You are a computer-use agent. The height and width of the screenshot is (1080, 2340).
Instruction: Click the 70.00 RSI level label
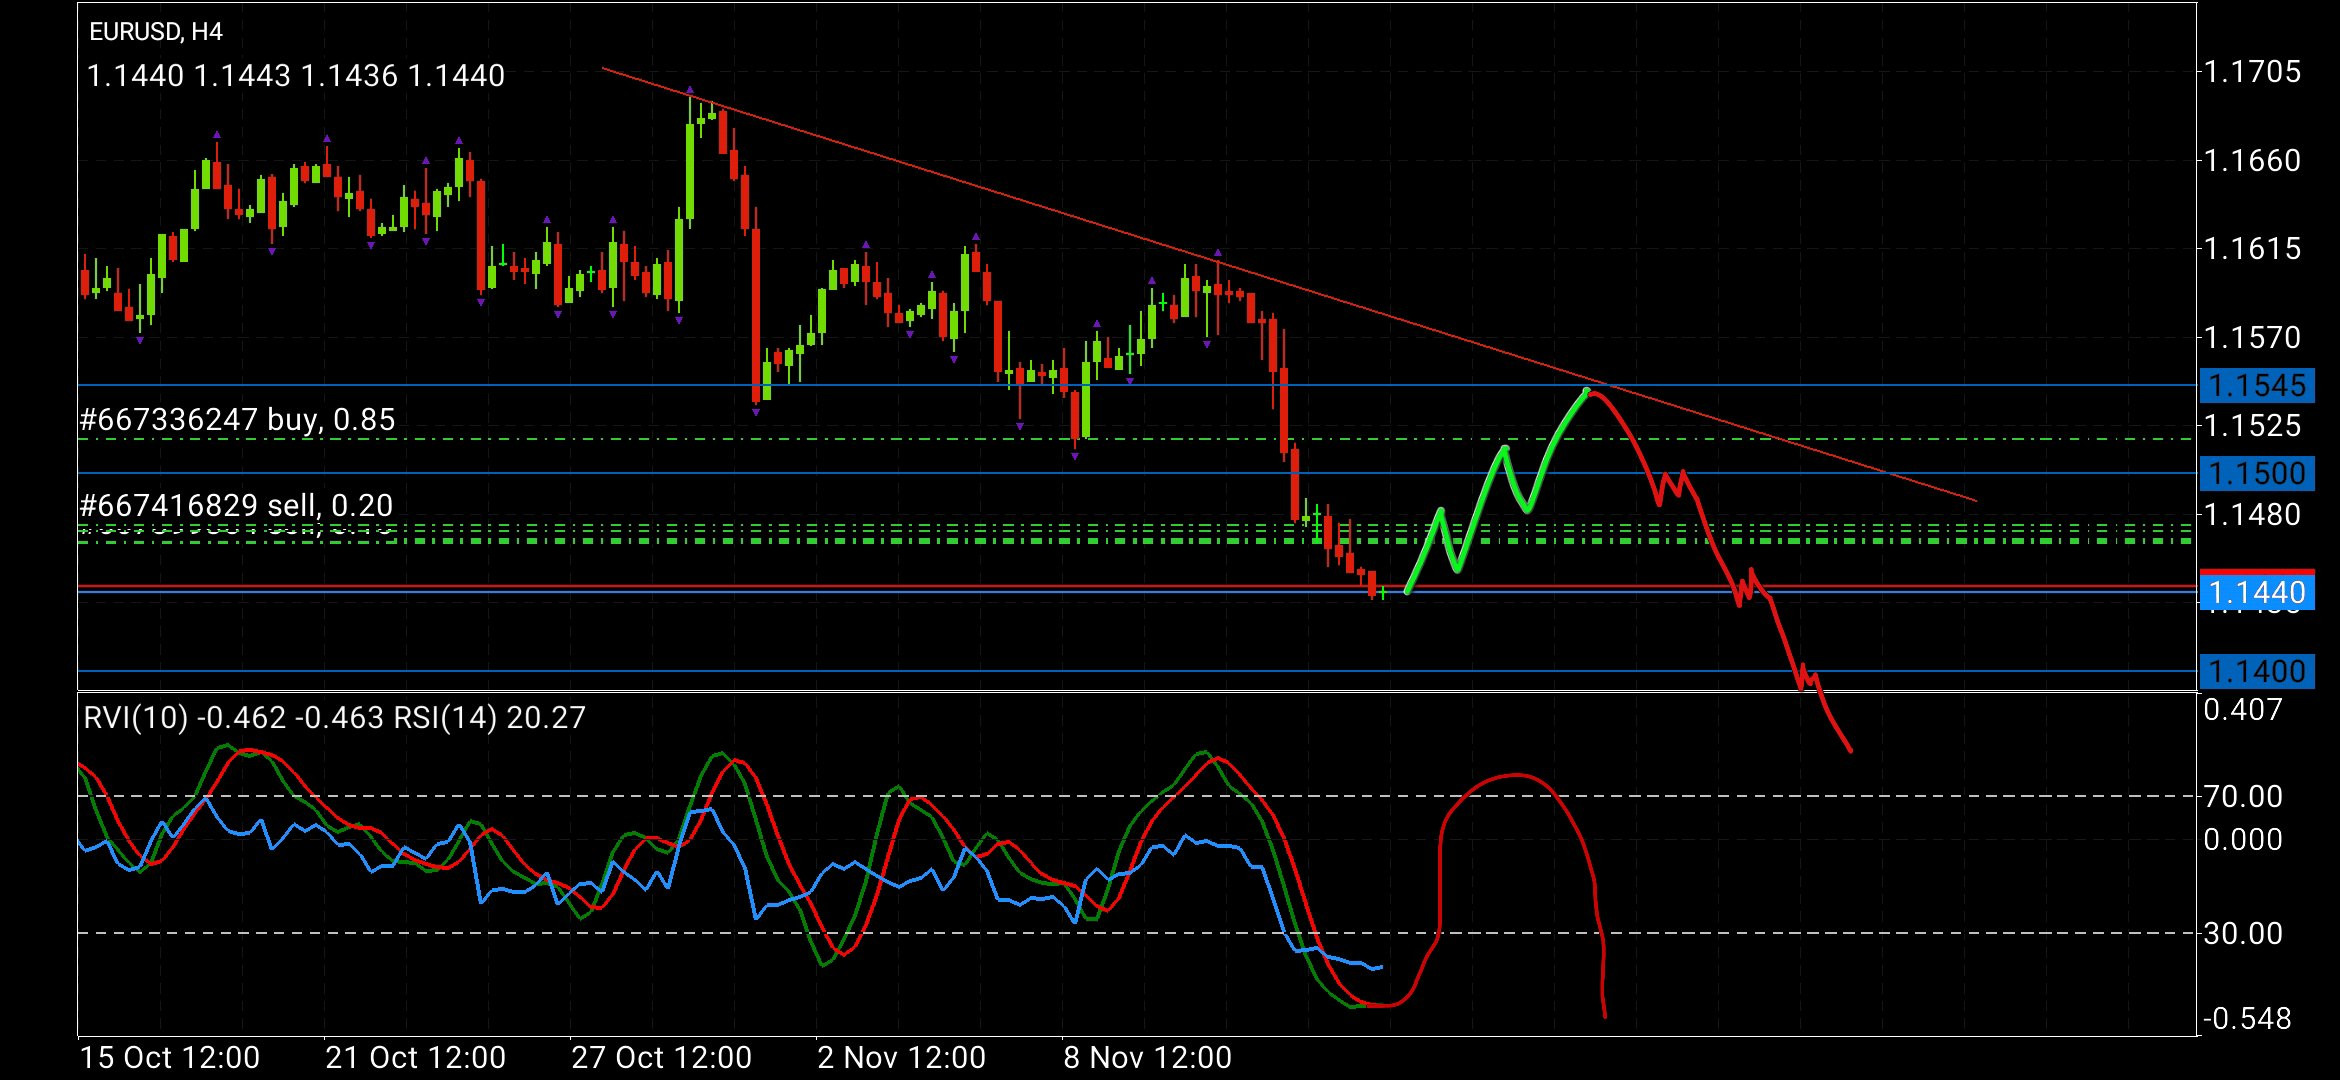click(x=2243, y=797)
